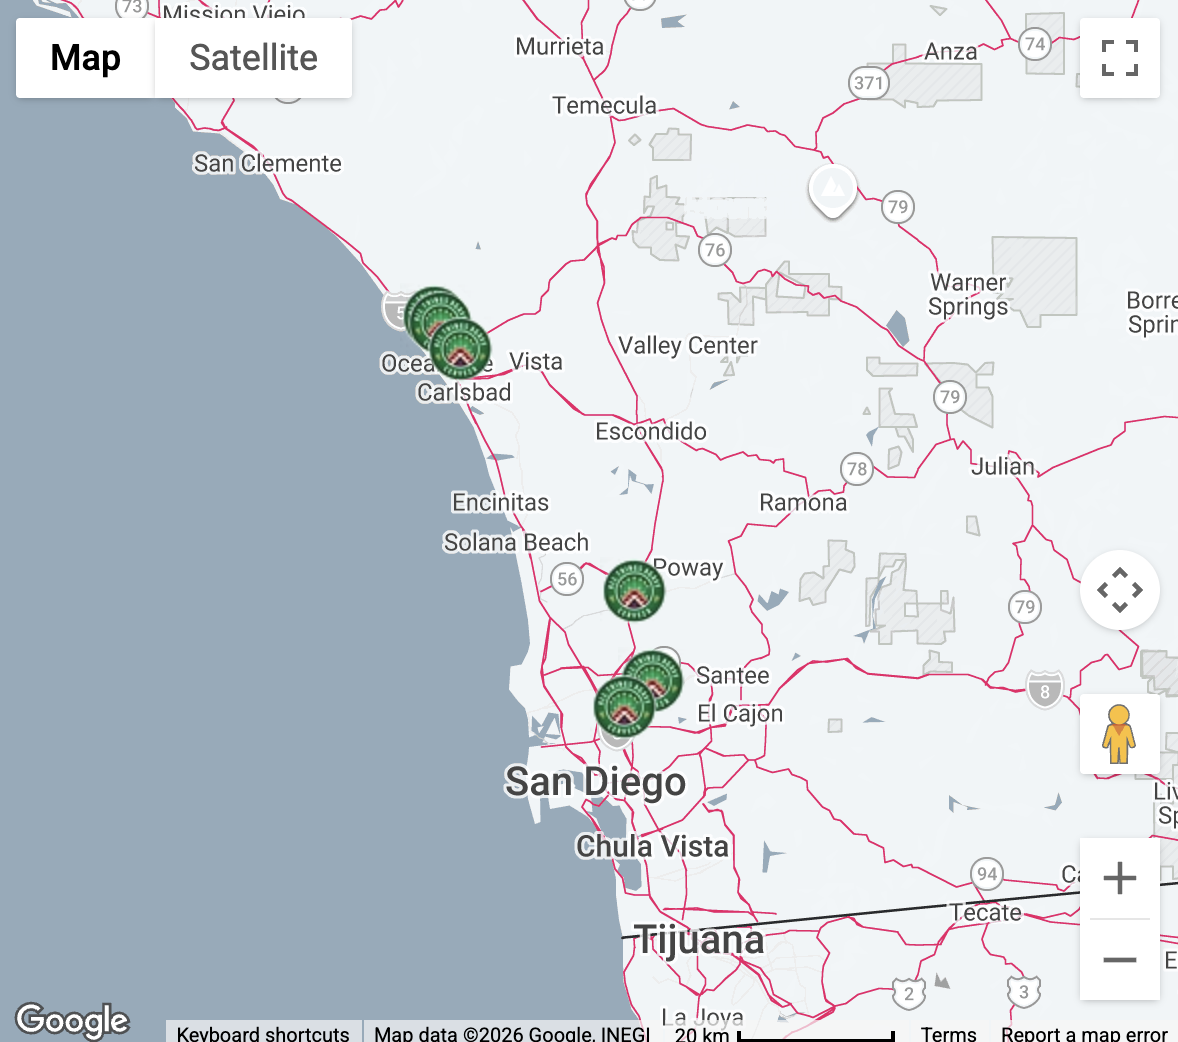This screenshot has width=1178, height=1042.
Task: Switch to Satellite imagery view
Action: click(x=253, y=58)
